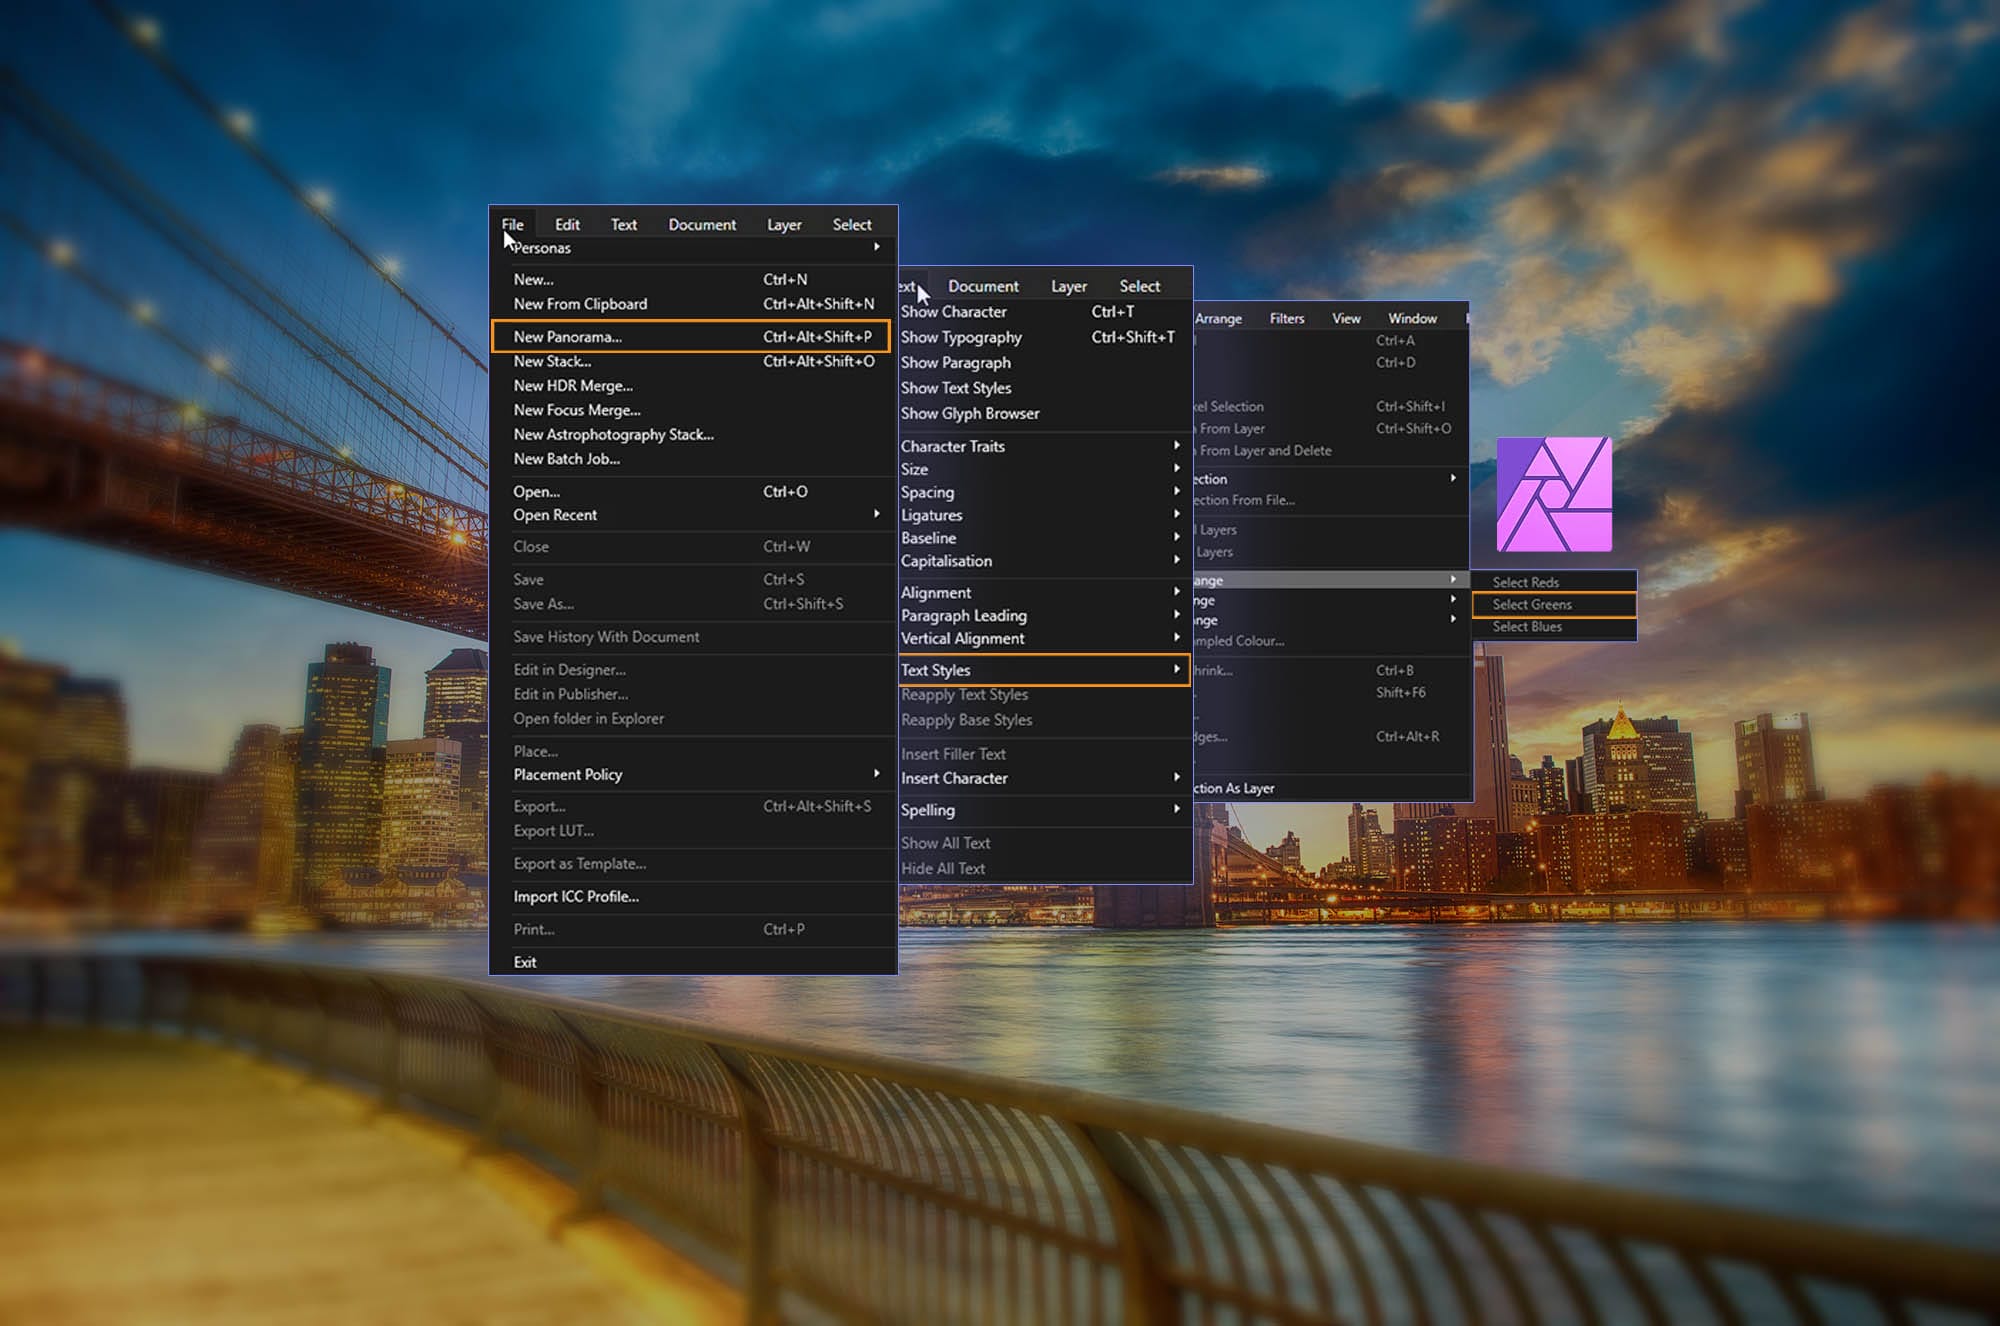Select Insert Filler Text
The height and width of the screenshot is (1326, 2000).
[954, 754]
